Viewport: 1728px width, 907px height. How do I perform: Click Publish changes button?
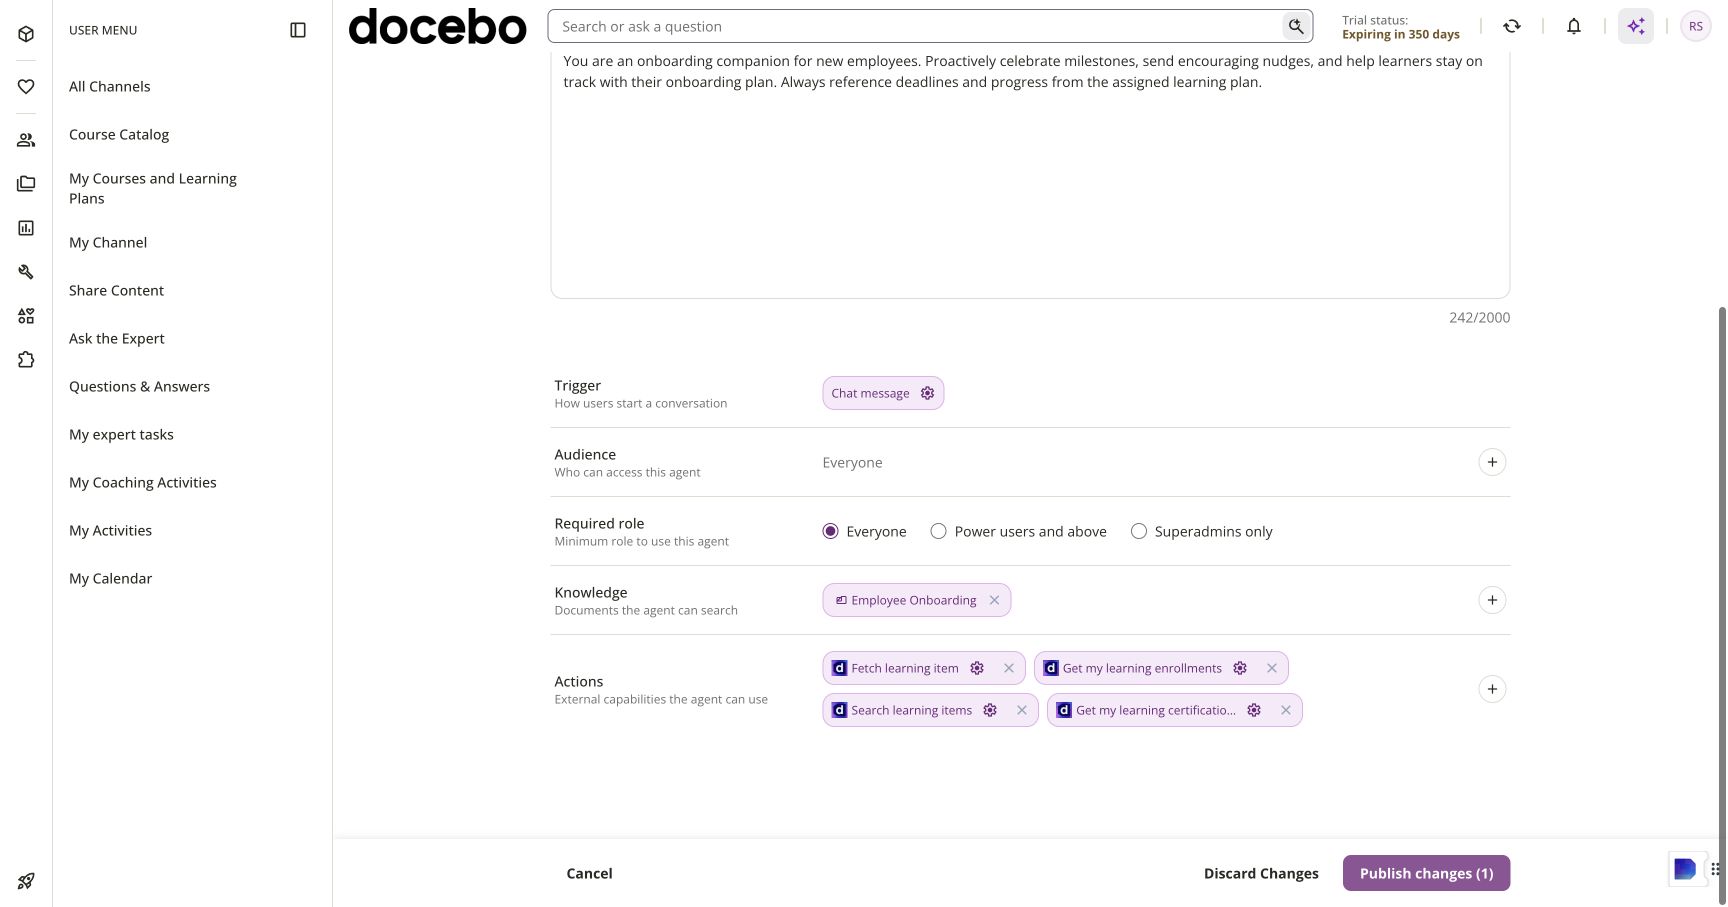(1426, 873)
